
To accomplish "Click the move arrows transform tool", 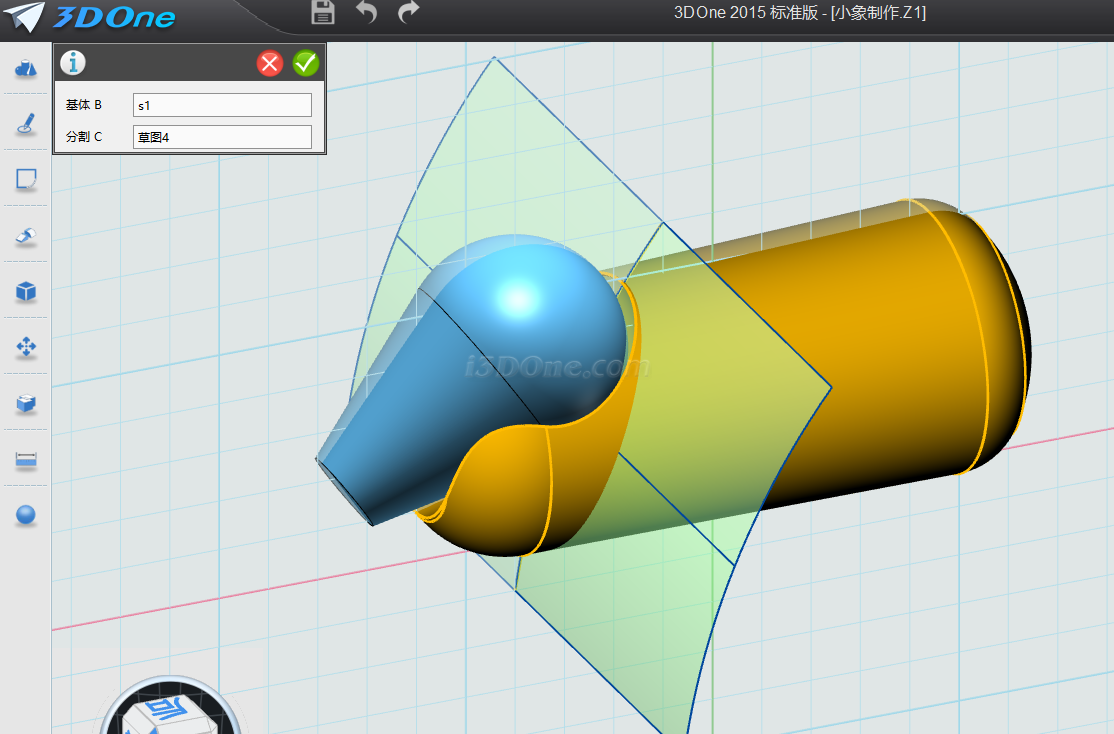I will coord(26,348).
